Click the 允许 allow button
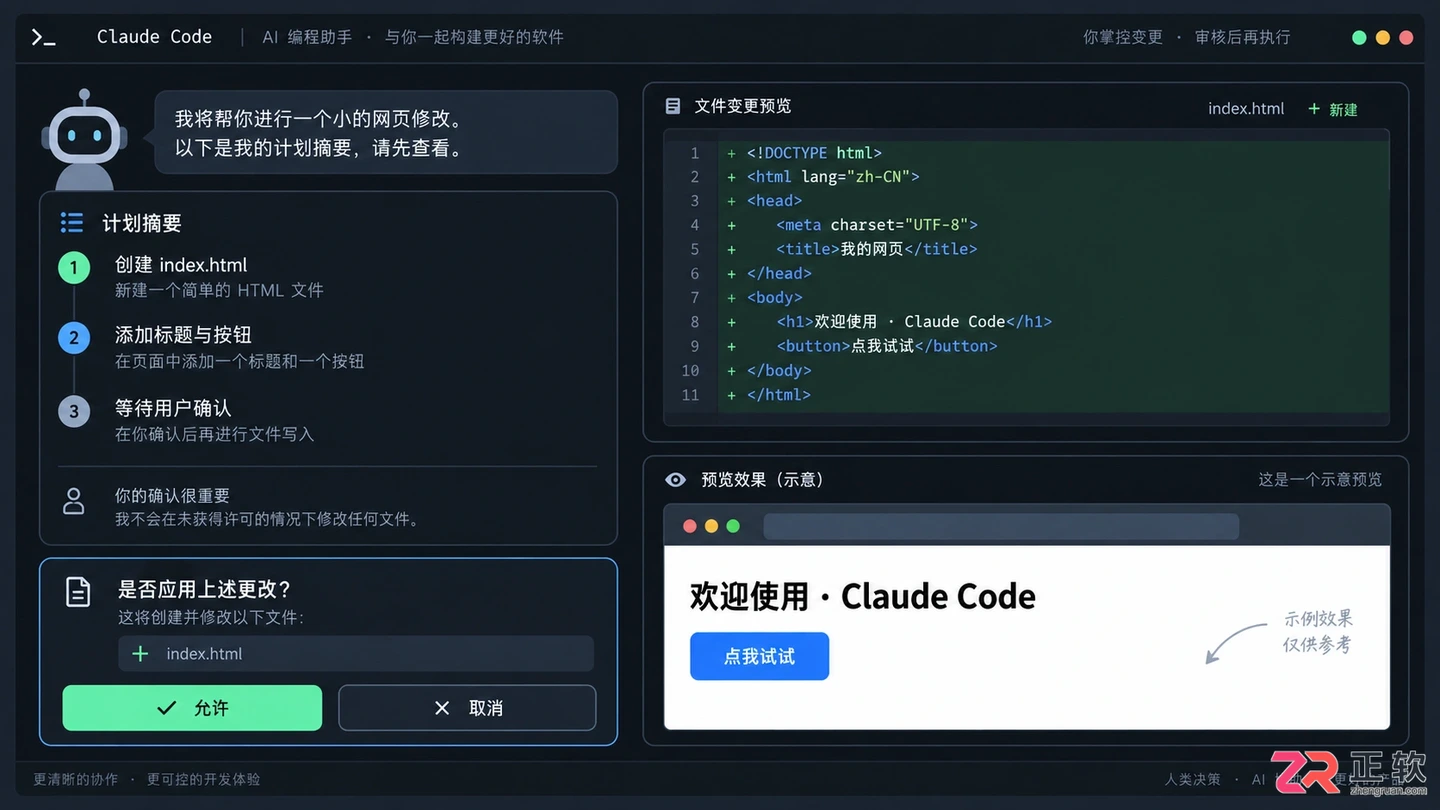The image size is (1440, 810). (x=192, y=708)
